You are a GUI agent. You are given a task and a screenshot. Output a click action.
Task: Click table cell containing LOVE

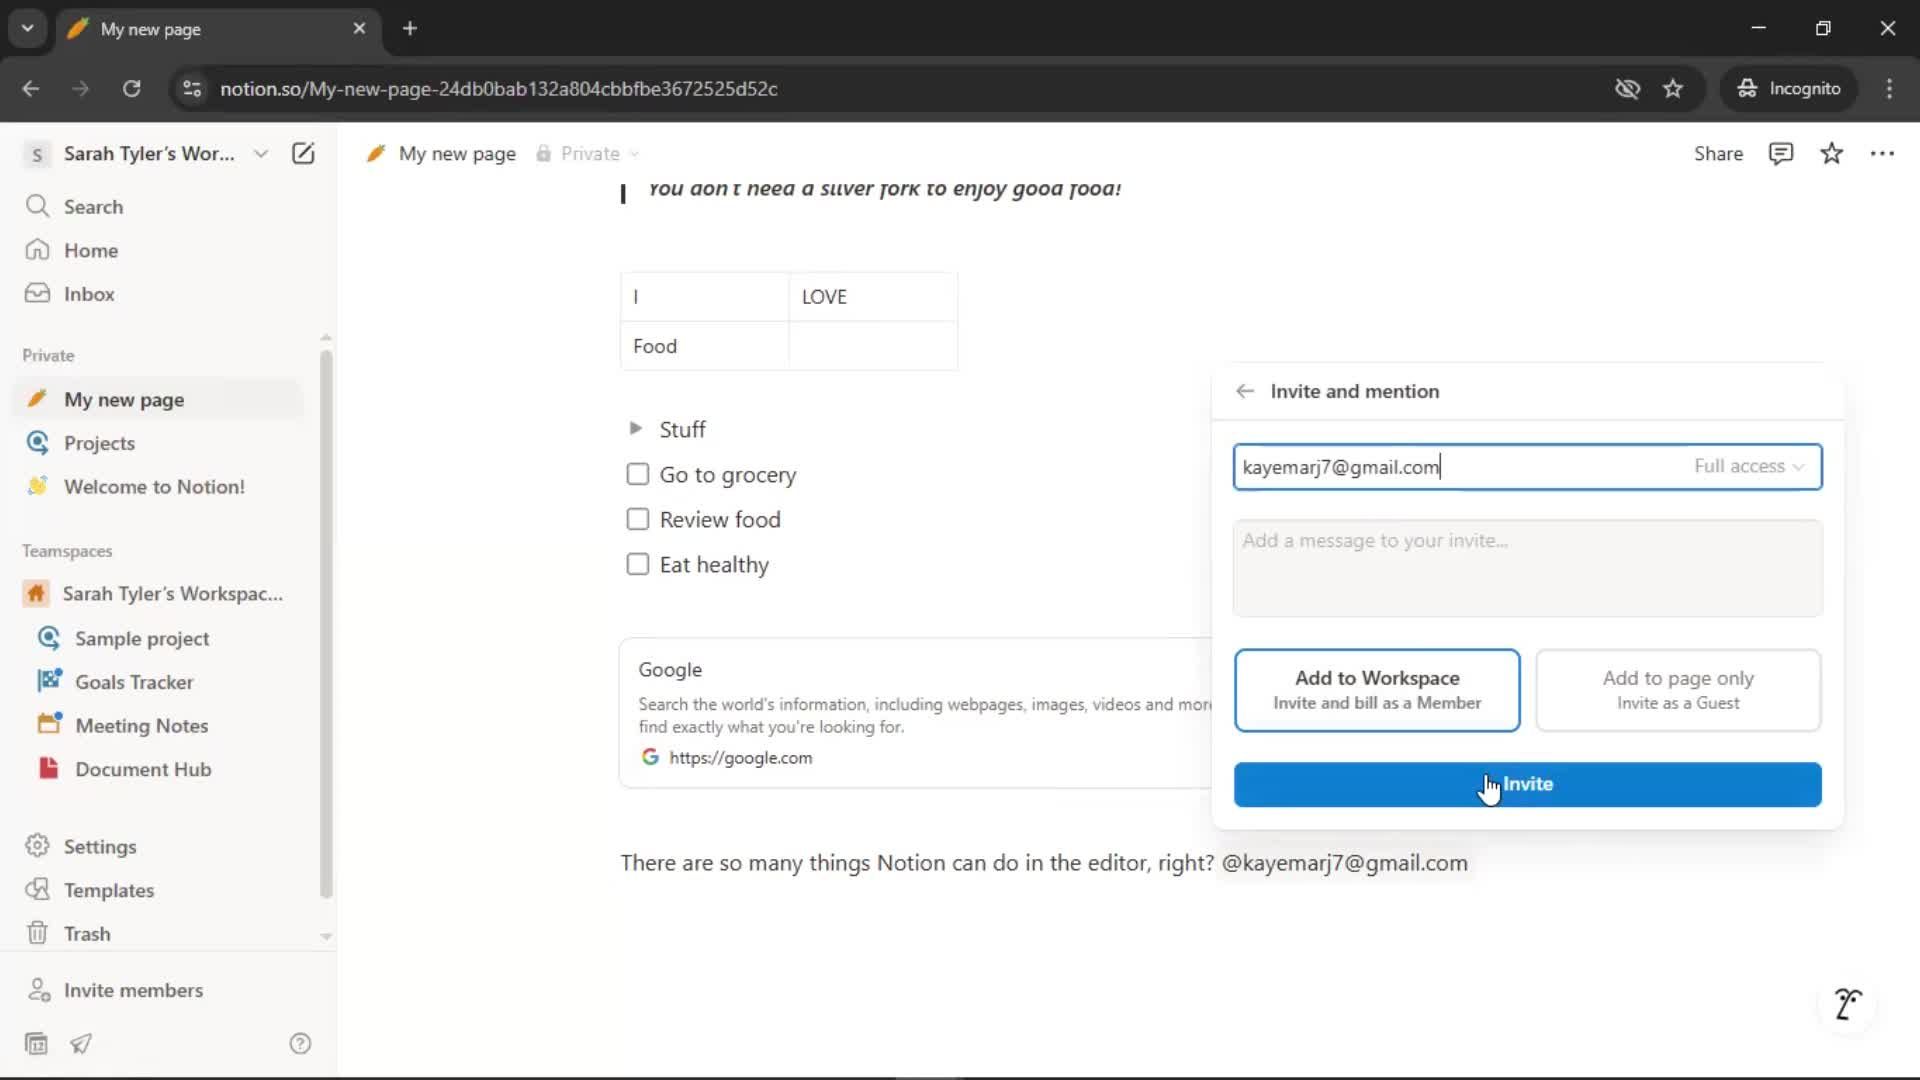873,297
